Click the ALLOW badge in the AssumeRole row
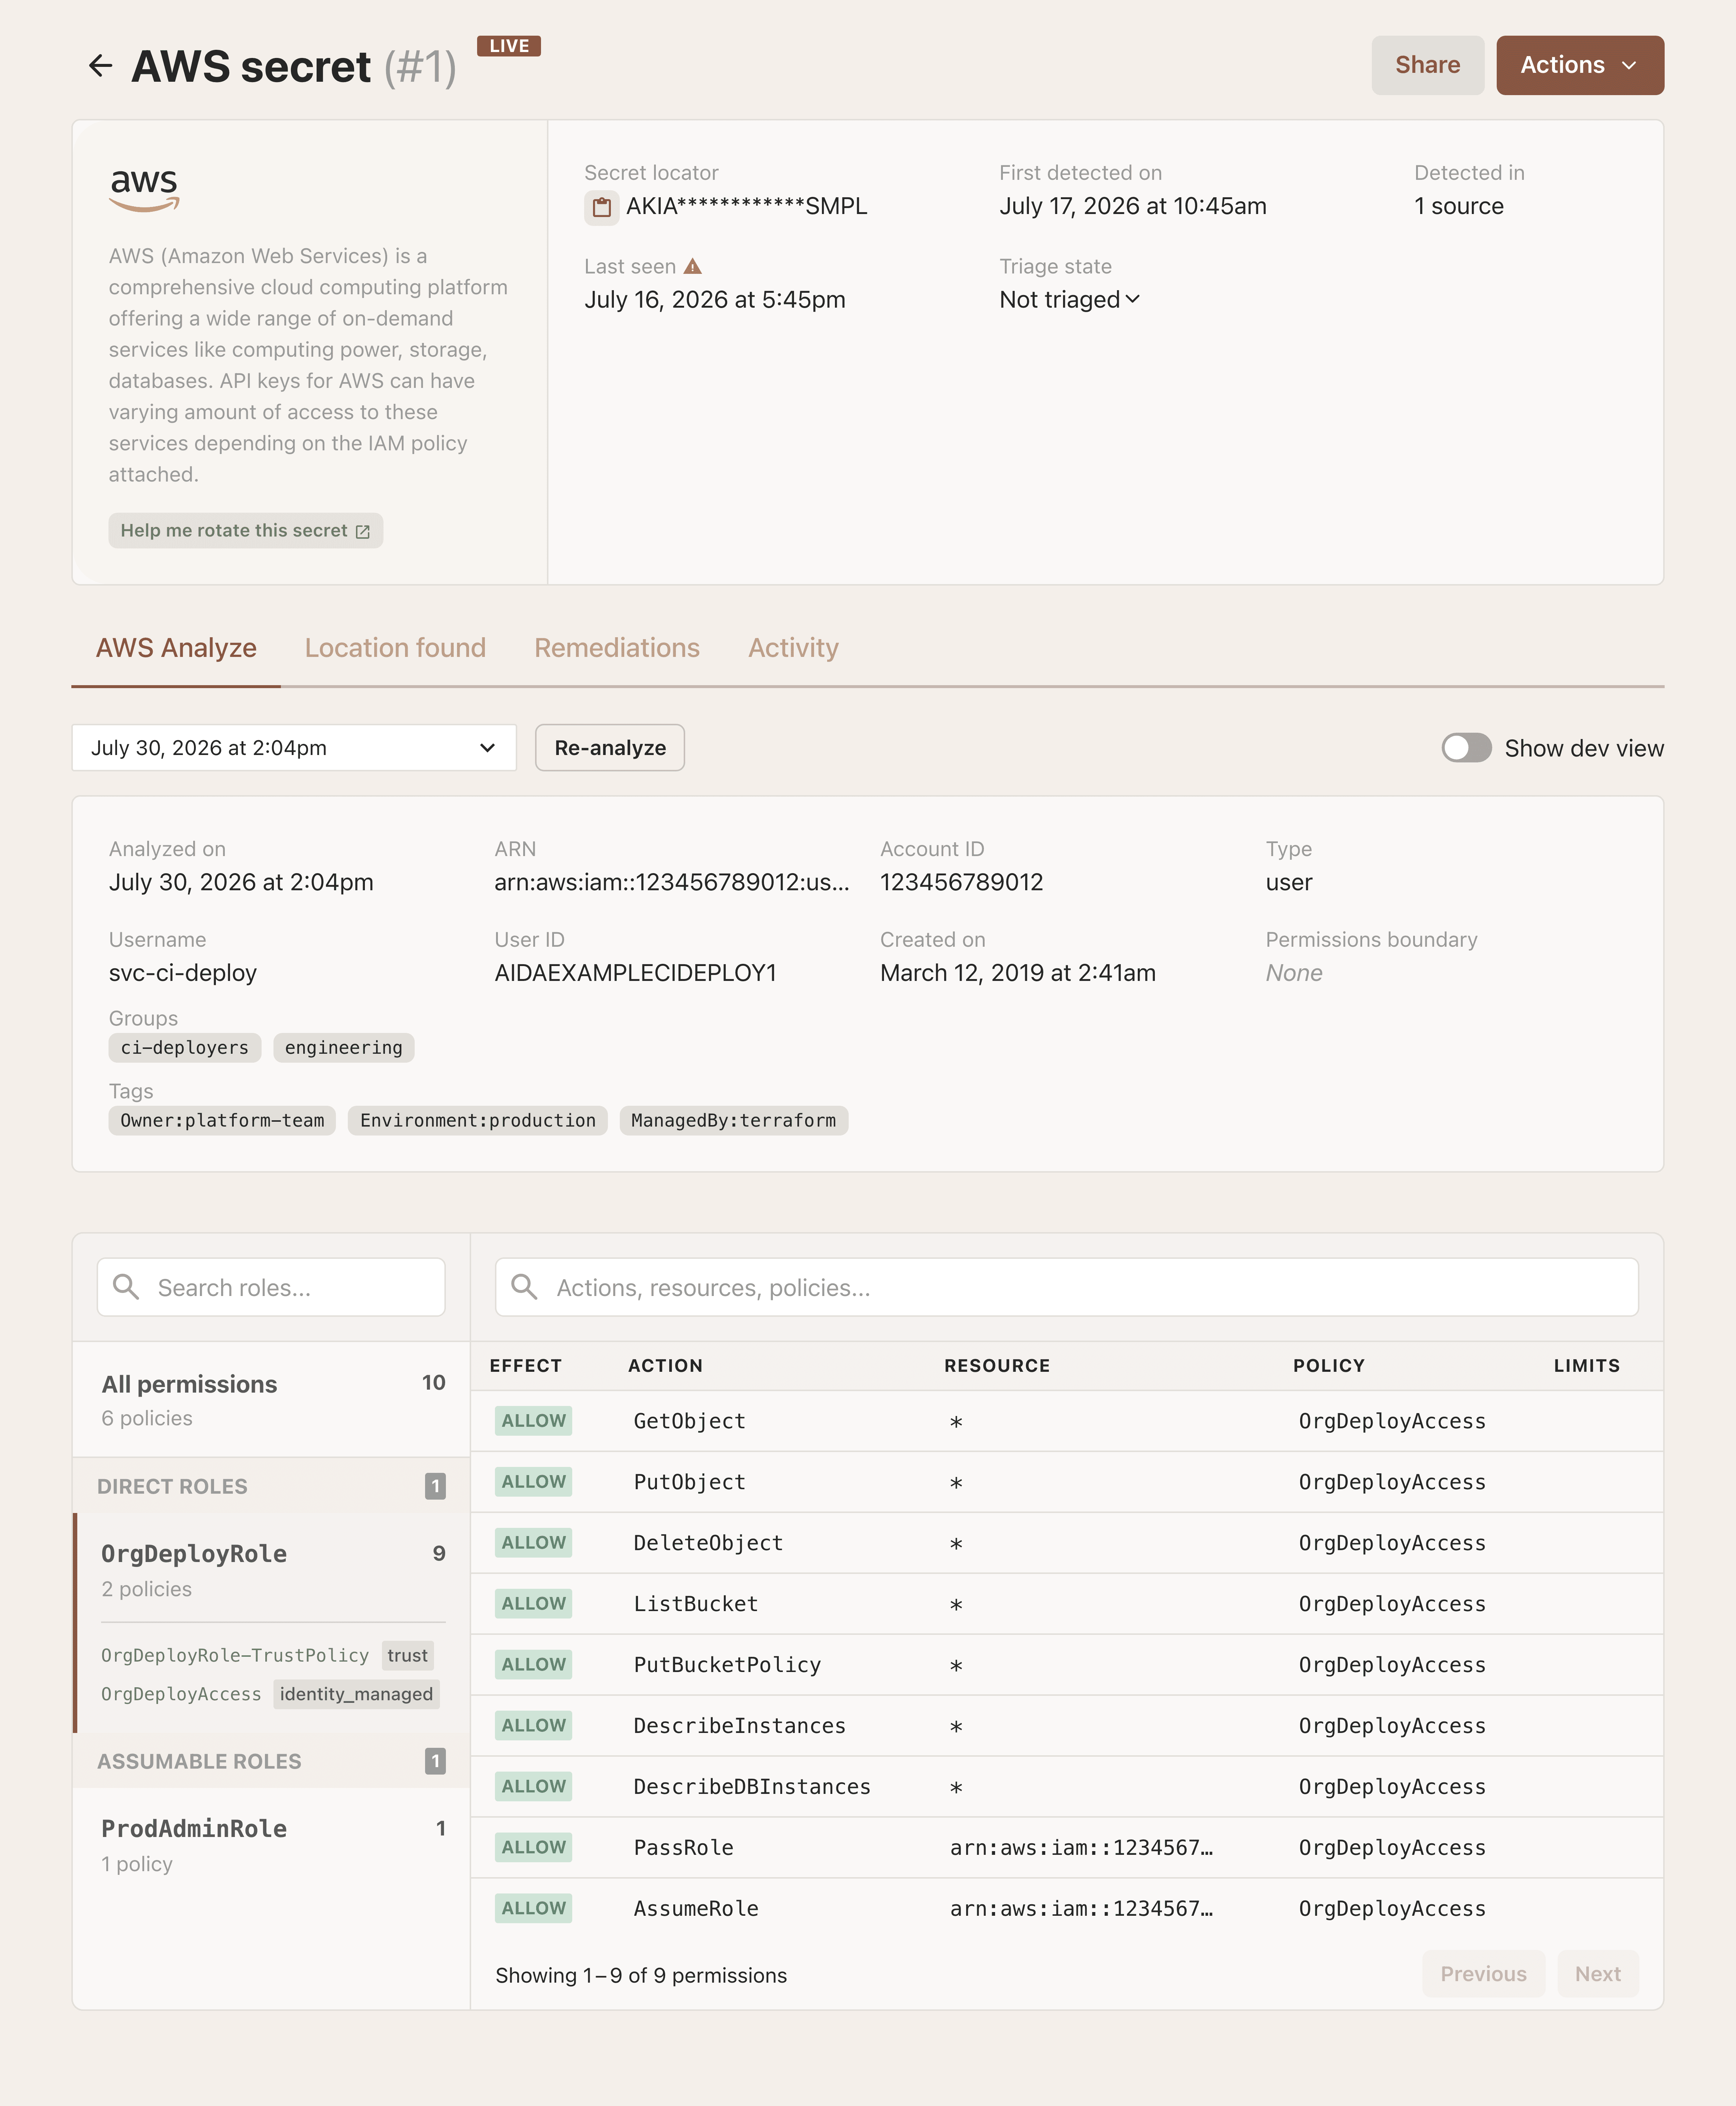 [x=534, y=1909]
